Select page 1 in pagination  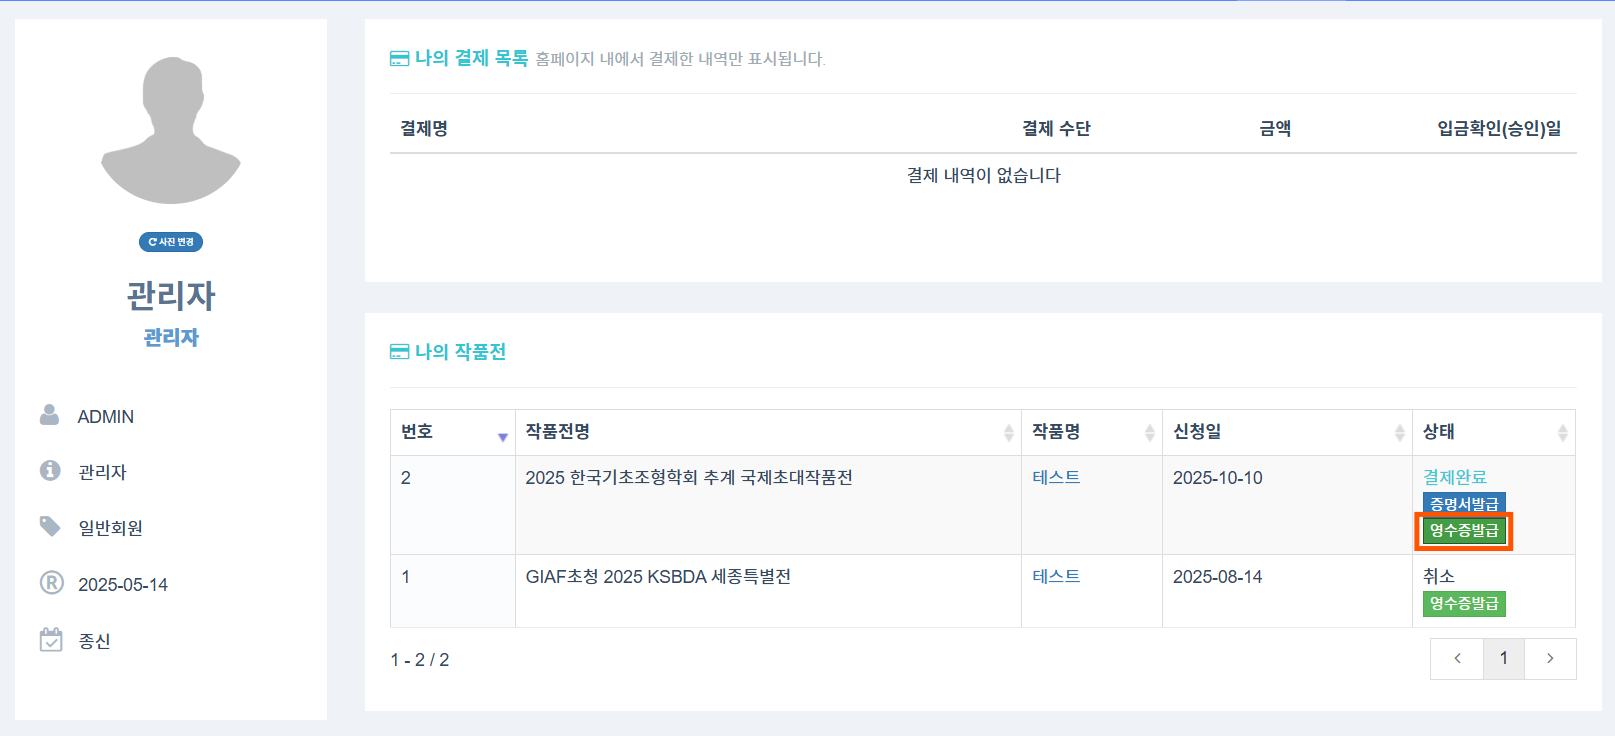[x=1503, y=658]
